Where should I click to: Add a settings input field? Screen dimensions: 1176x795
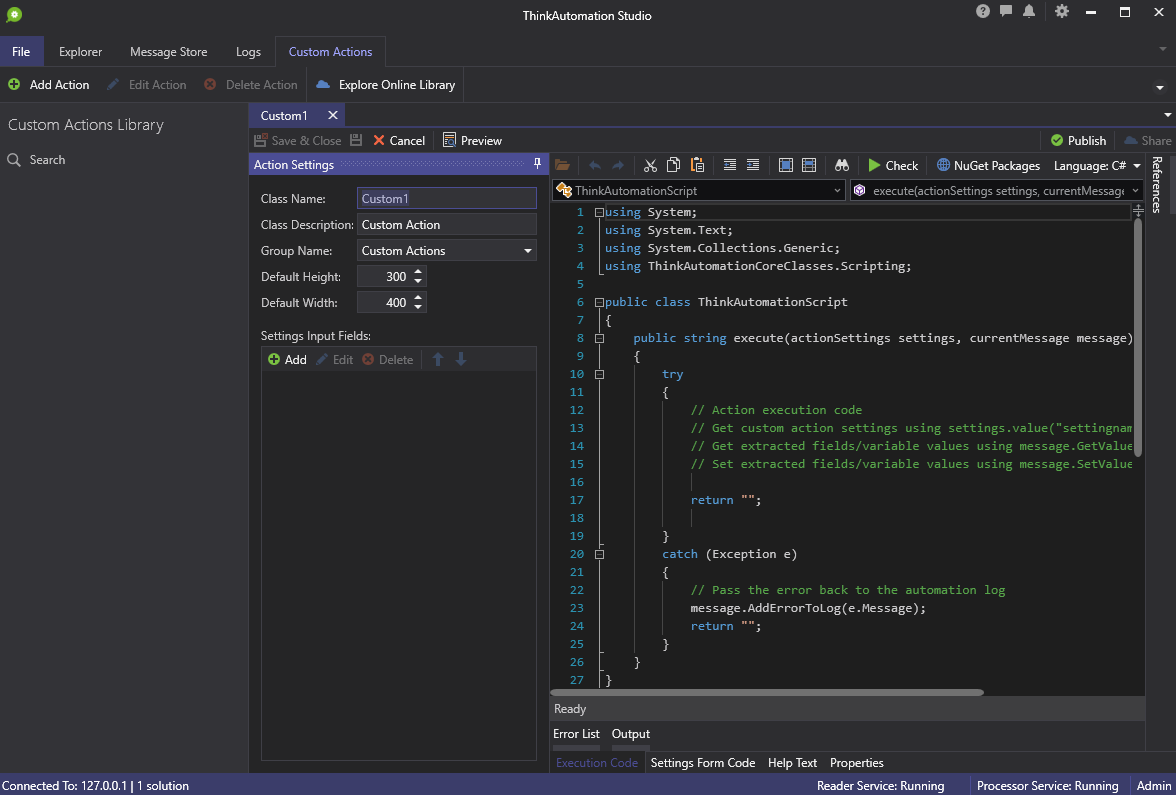[287, 360]
